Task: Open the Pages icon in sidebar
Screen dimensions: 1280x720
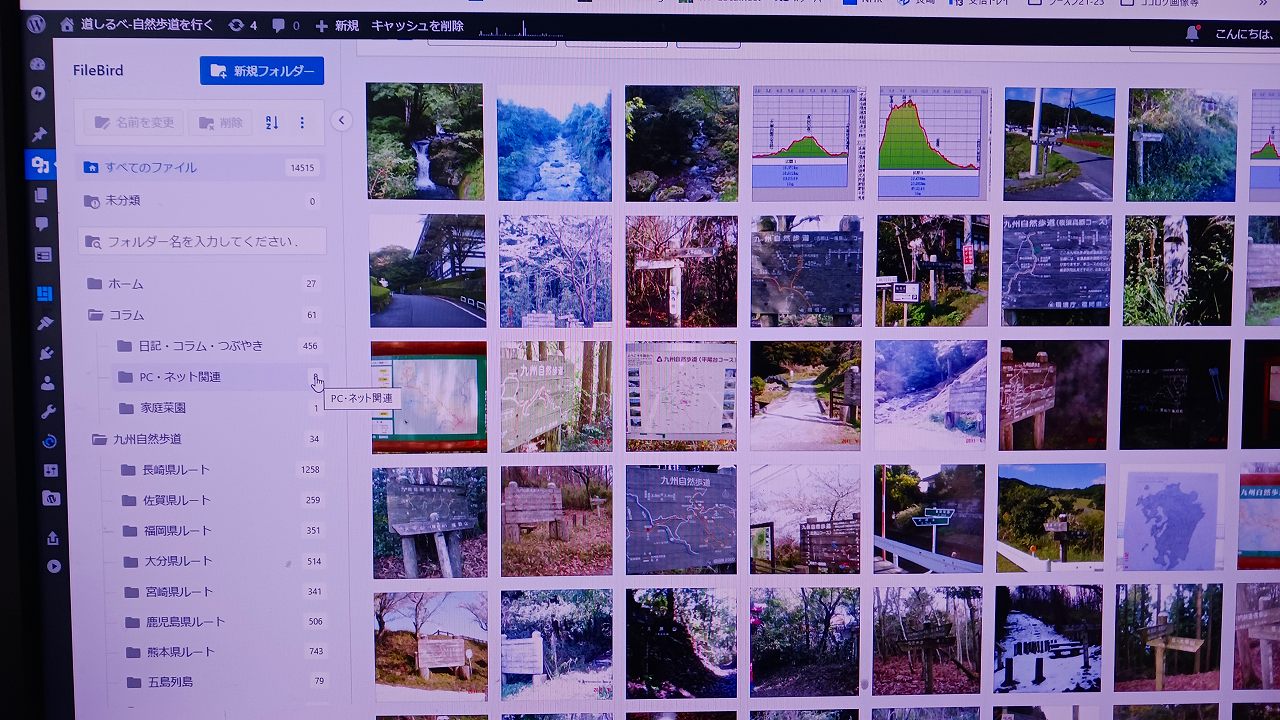Action: [x=41, y=195]
